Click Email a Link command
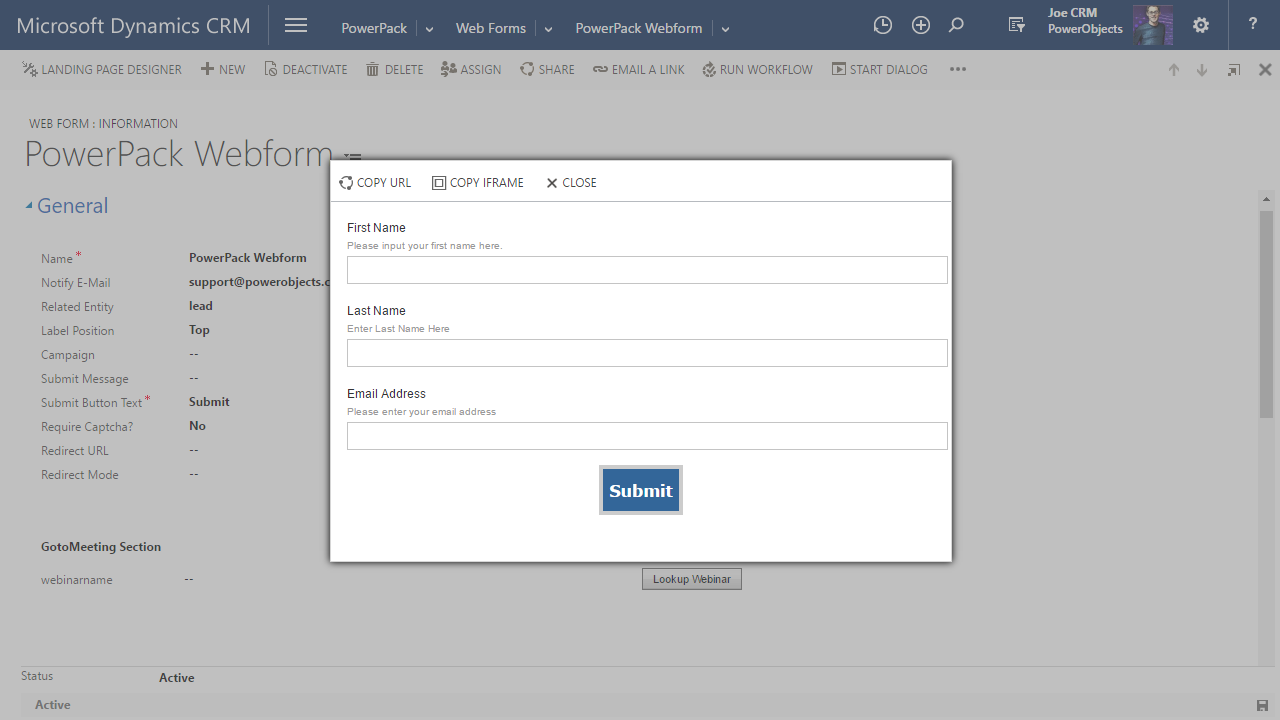Screen dimensions: 1280x720 [x=639, y=70]
